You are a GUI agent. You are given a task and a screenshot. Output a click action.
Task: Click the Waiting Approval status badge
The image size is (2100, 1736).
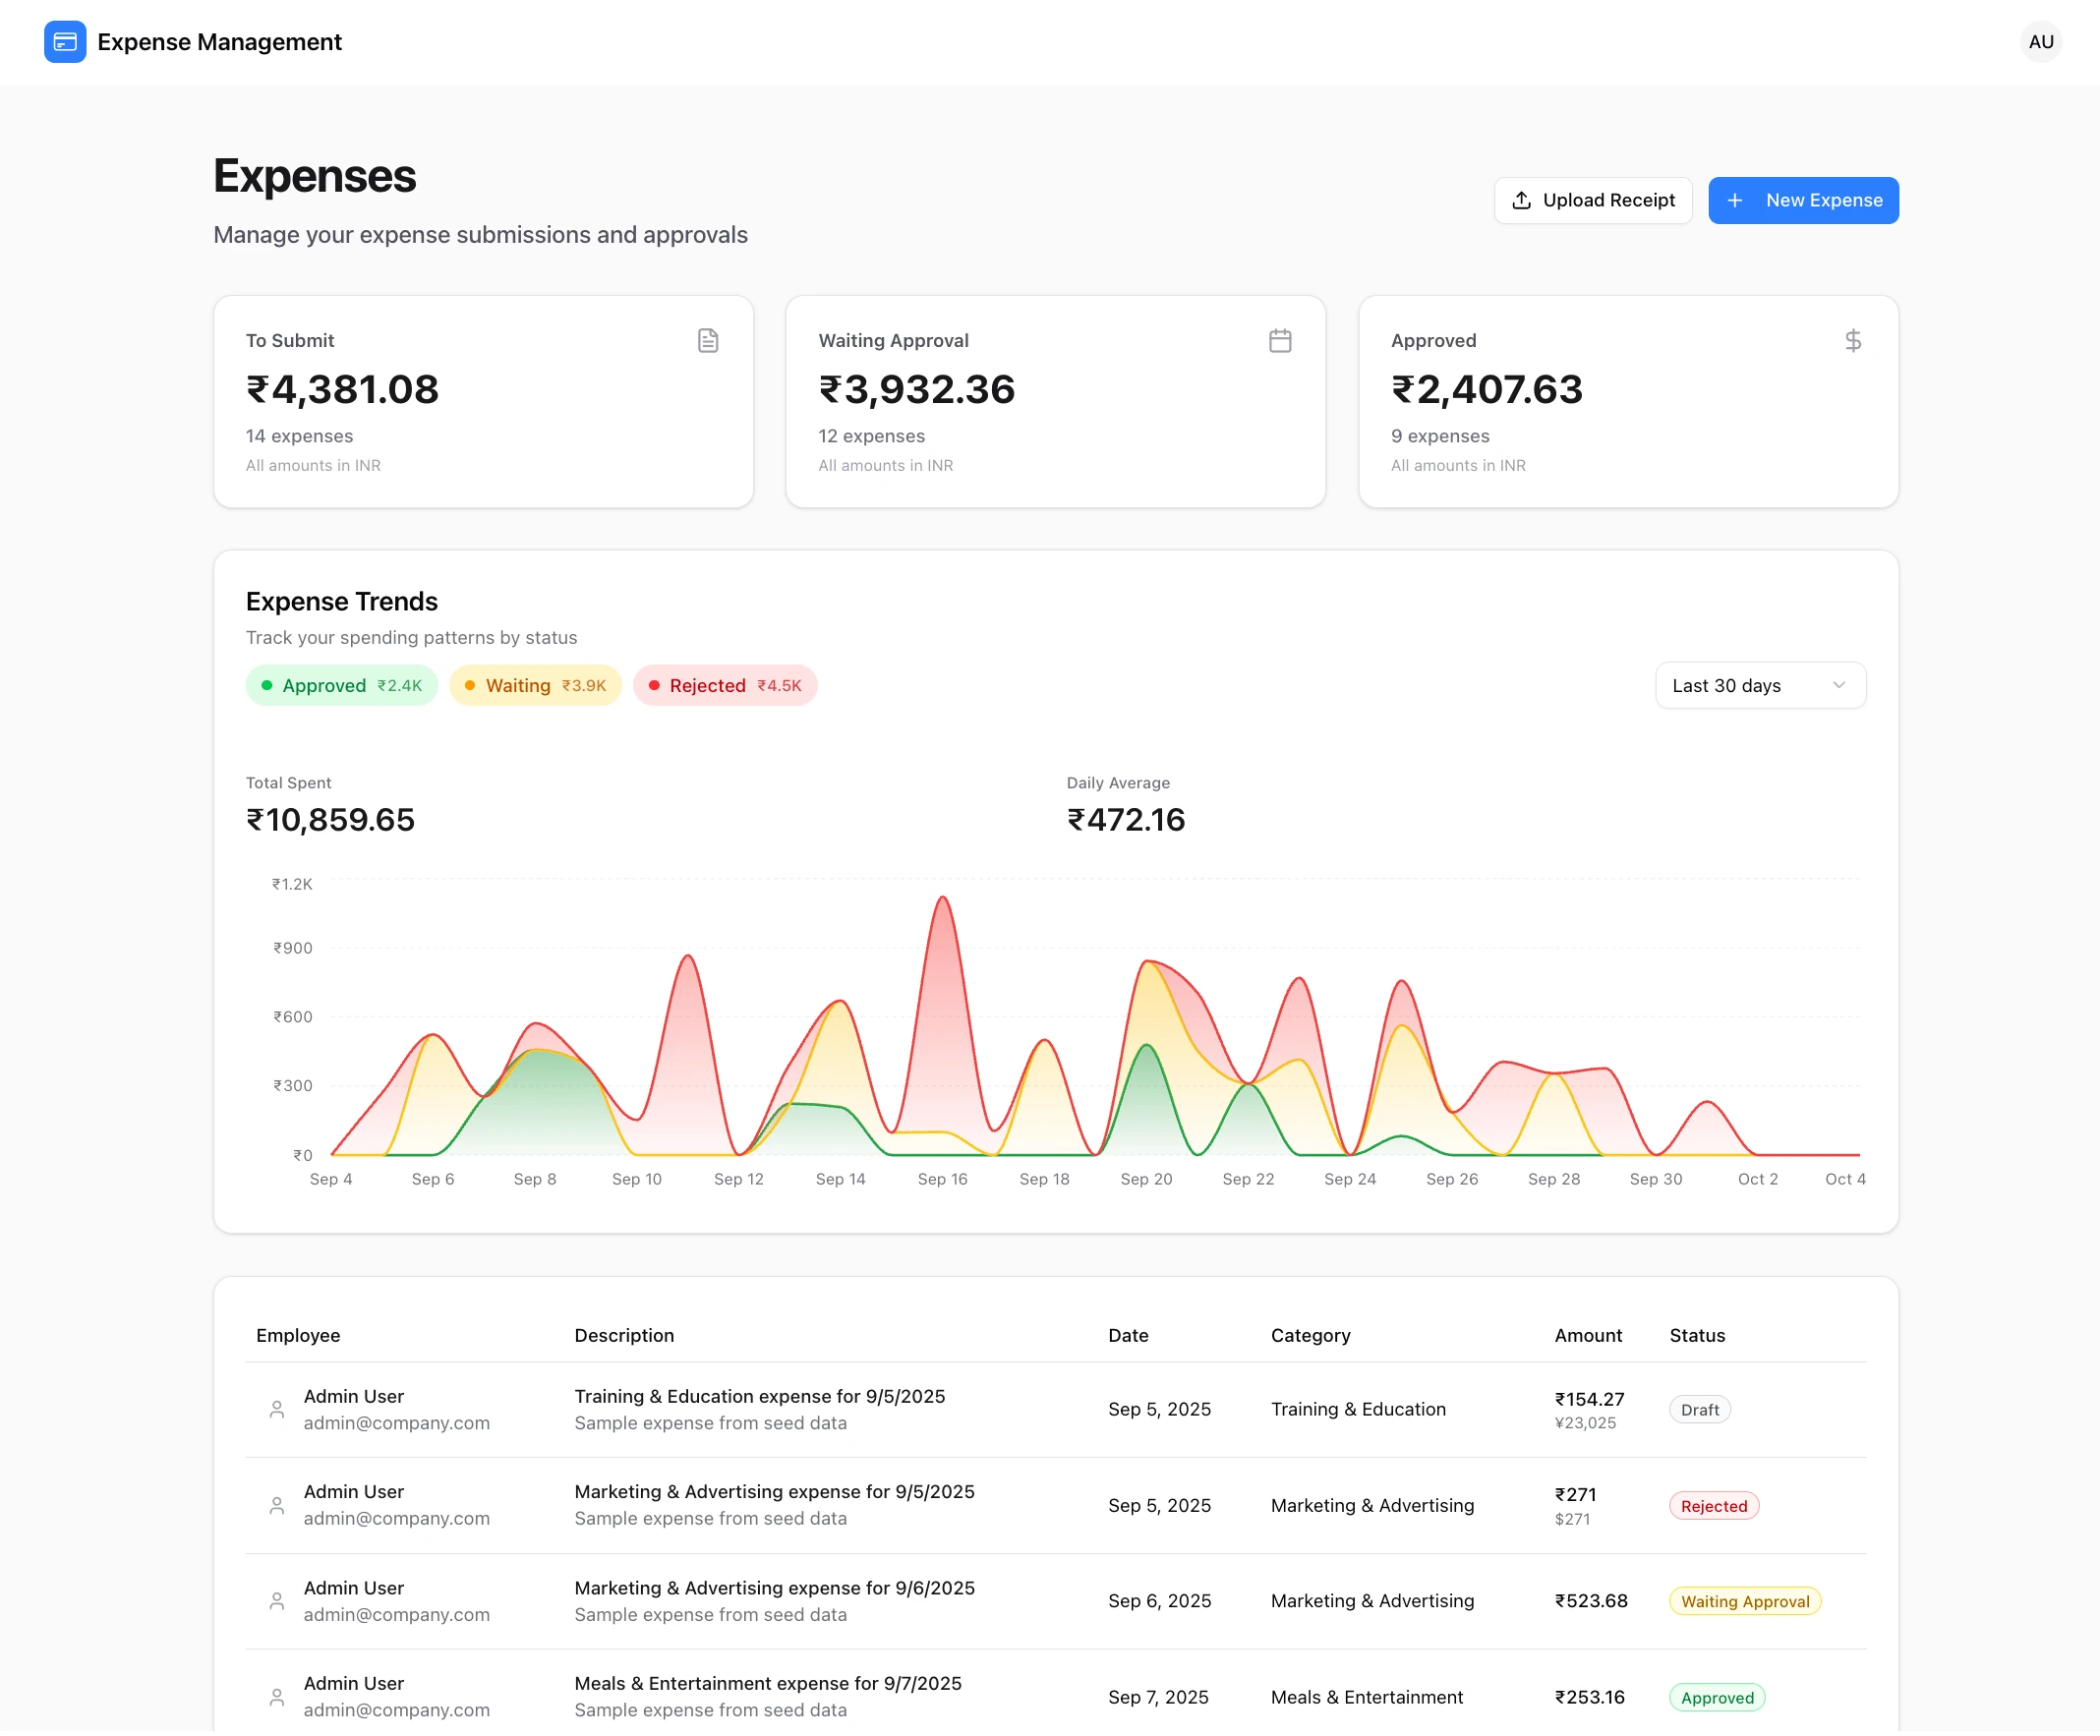click(1745, 1602)
